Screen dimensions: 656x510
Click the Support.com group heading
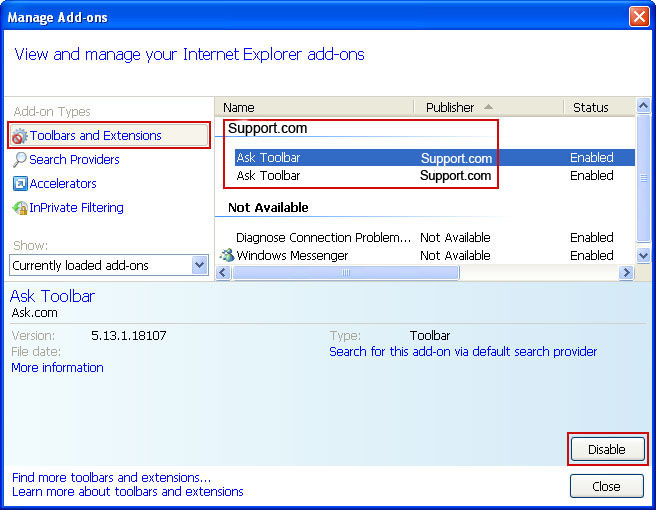(x=267, y=128)
